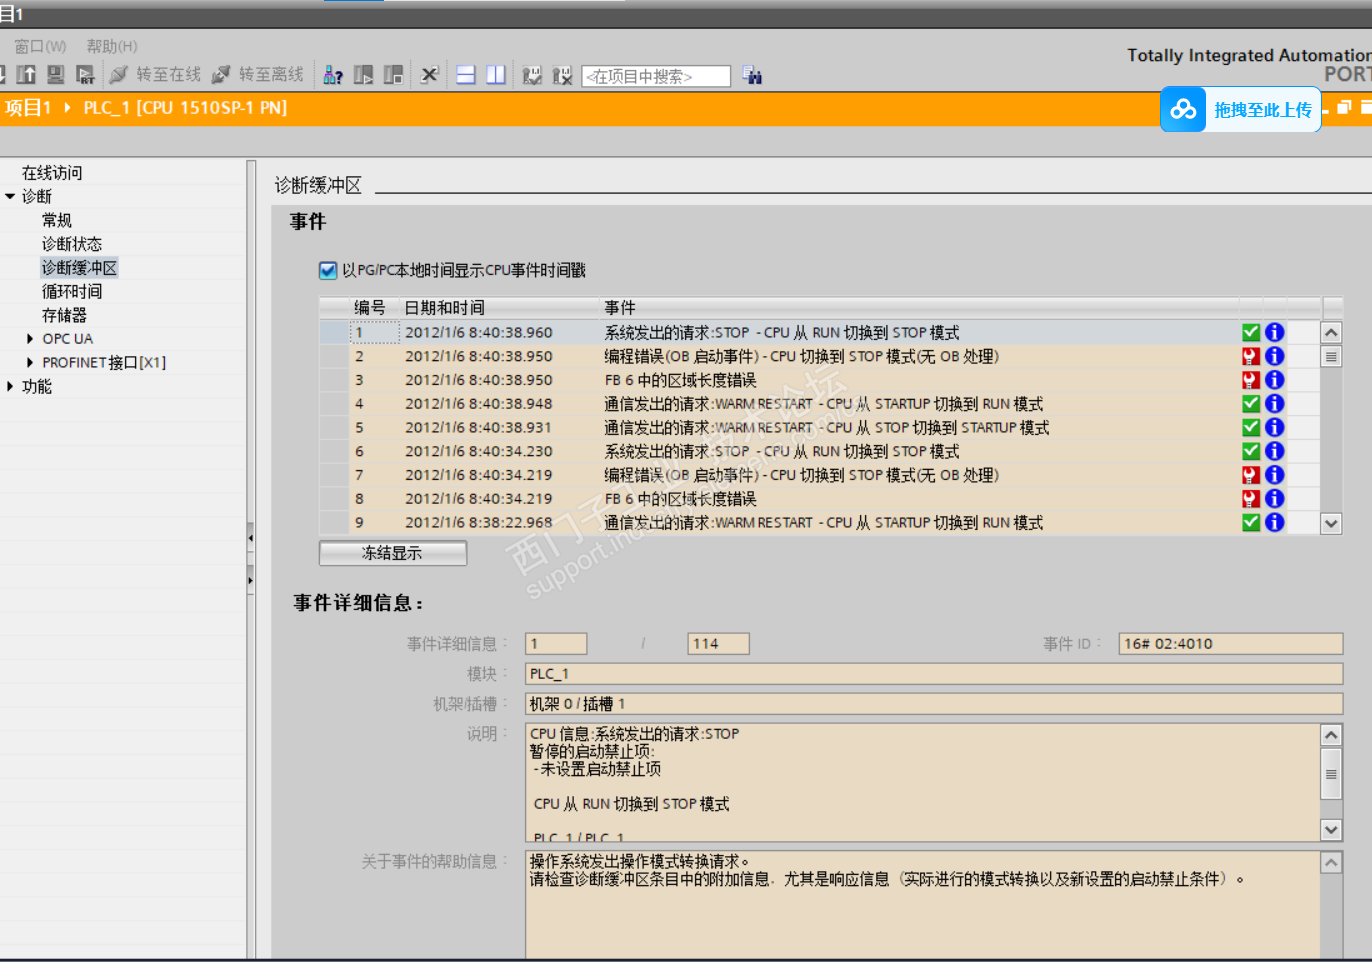Click the event list scroll-up arrow
The image size is (1372, 962).
coord(1331,333)
